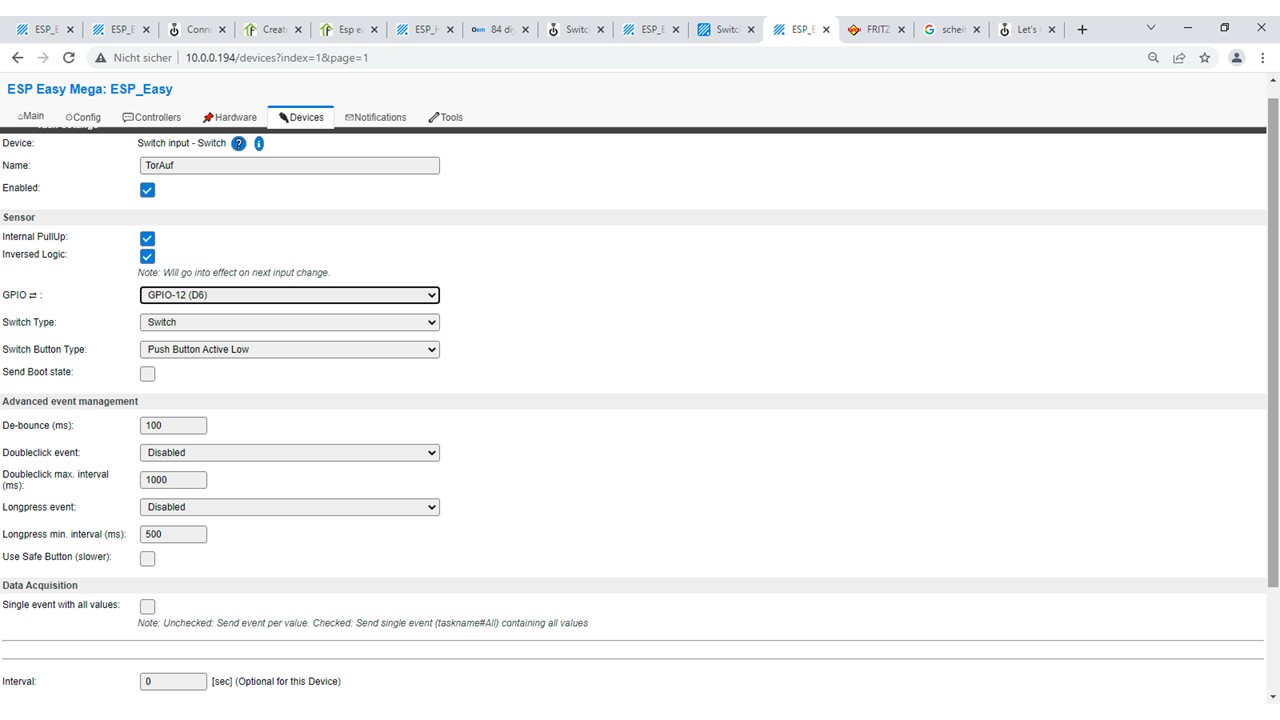Click the ESP Easy Mega: ESP_Easy heading
1280x720 pixels.
(90, 89)
